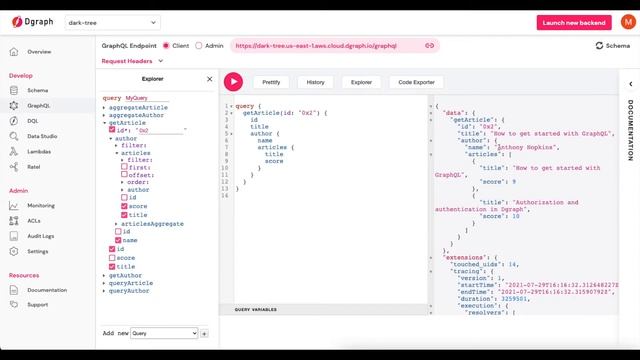Click Launch new backend button
The height and width of the screenshot is (360, 640).
coord(574,23)
